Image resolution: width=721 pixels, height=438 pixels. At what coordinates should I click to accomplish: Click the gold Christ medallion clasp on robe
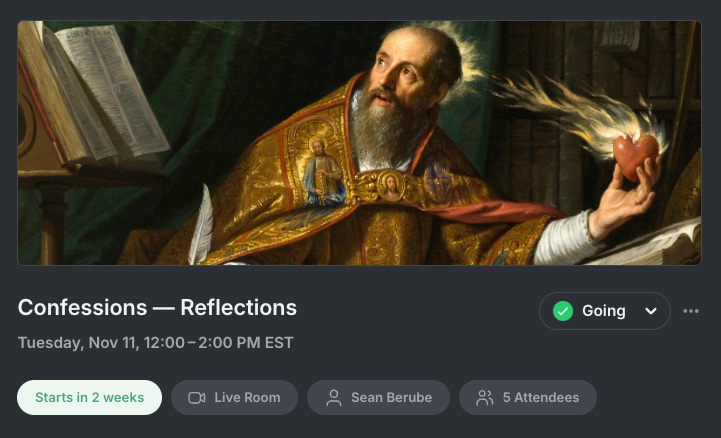coord(391,186)
